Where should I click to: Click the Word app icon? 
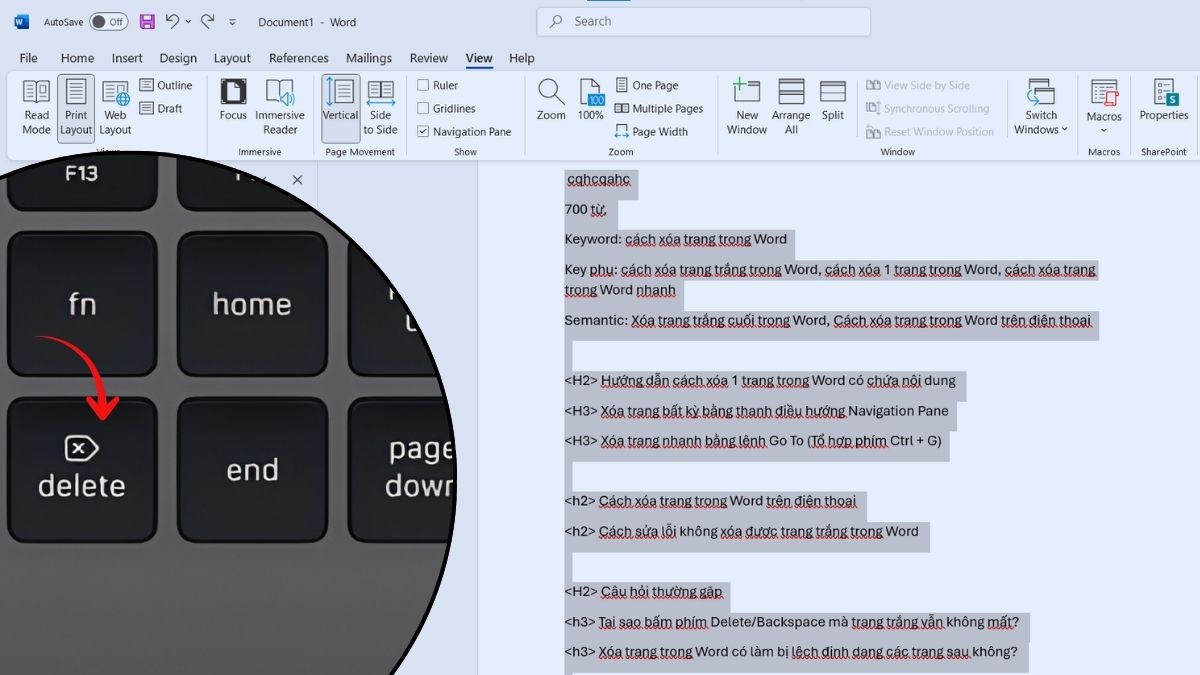point(21,21)
